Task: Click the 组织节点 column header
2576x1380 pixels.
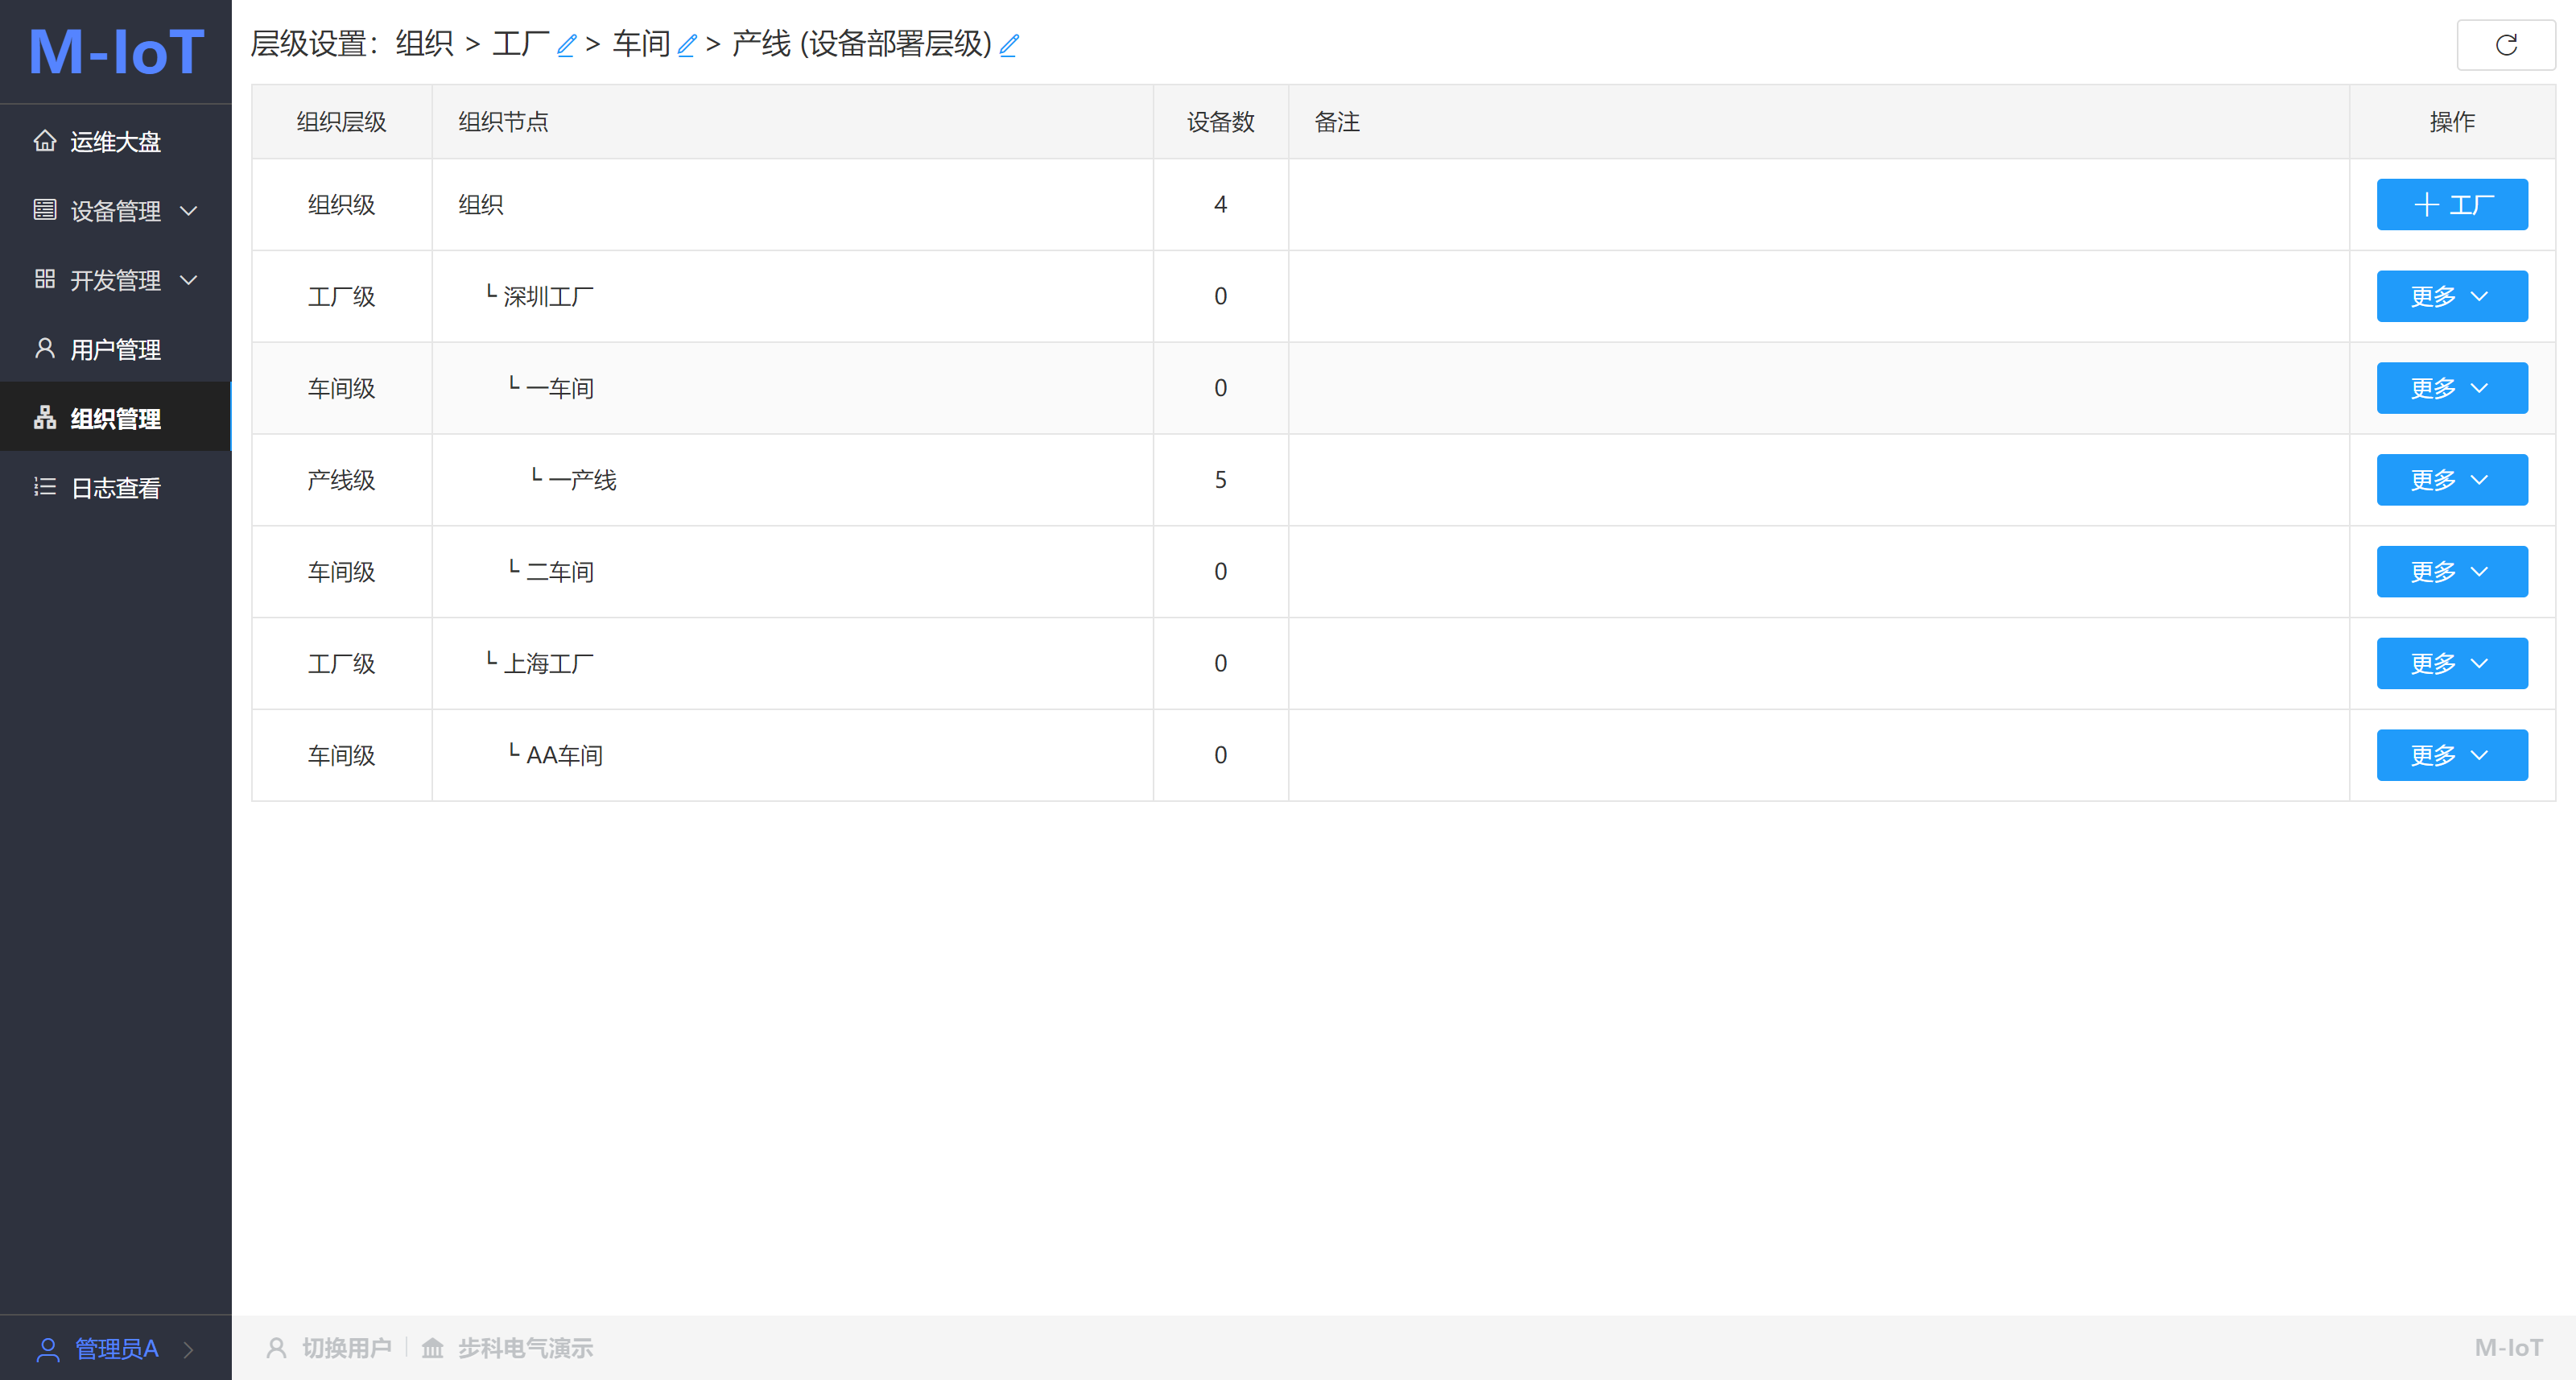Action: [x=792, y=122]
